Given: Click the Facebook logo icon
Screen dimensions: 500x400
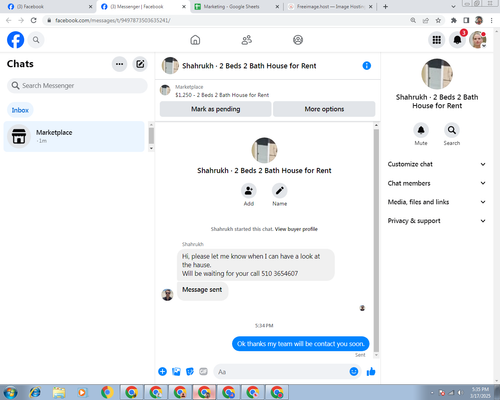Looking at the screenshot, I should click(16, 40).
